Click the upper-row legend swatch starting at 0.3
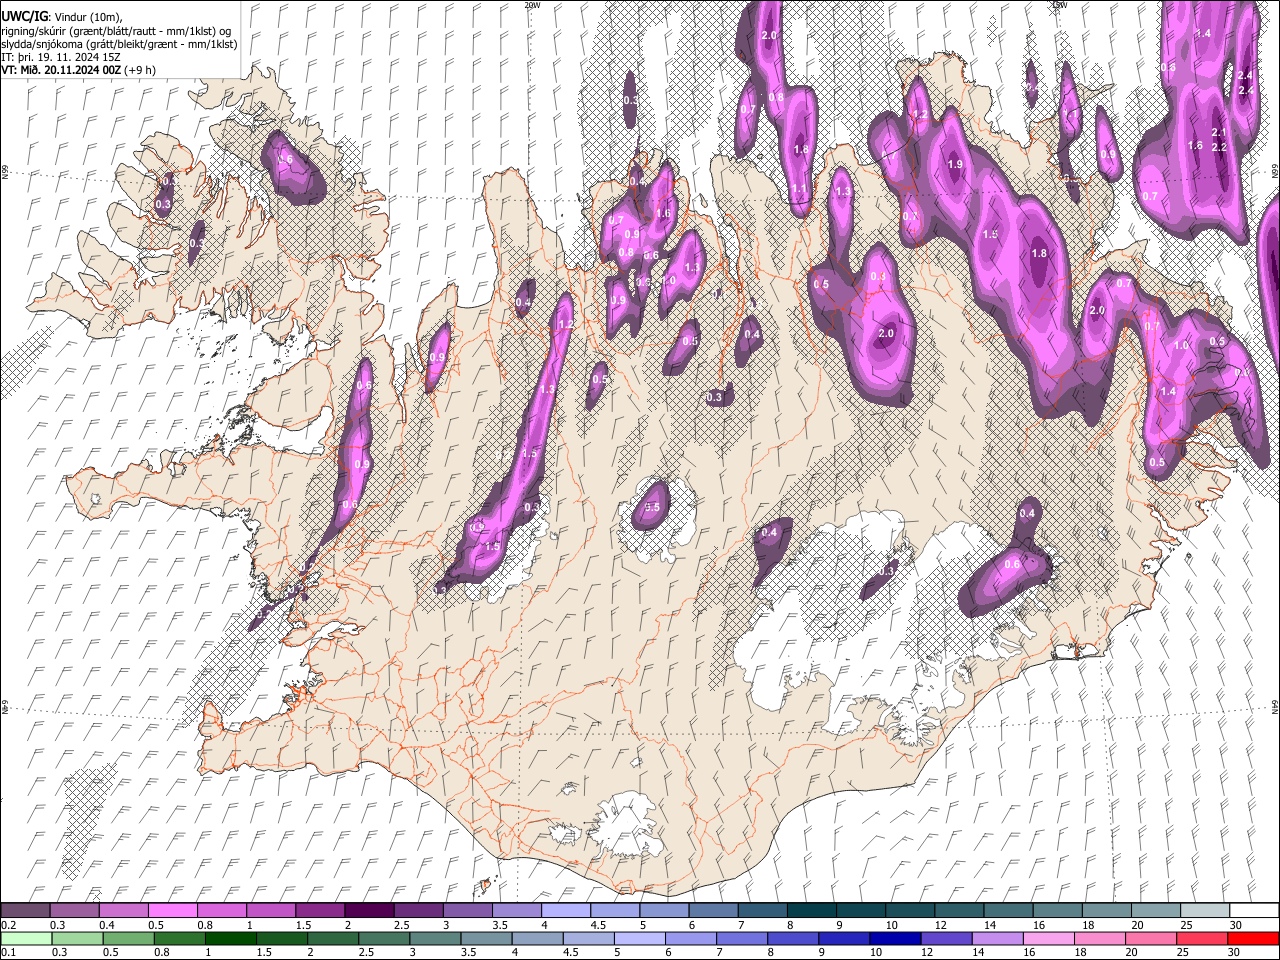This screenshot has width=1280, height=960. [x=74, y=910]
